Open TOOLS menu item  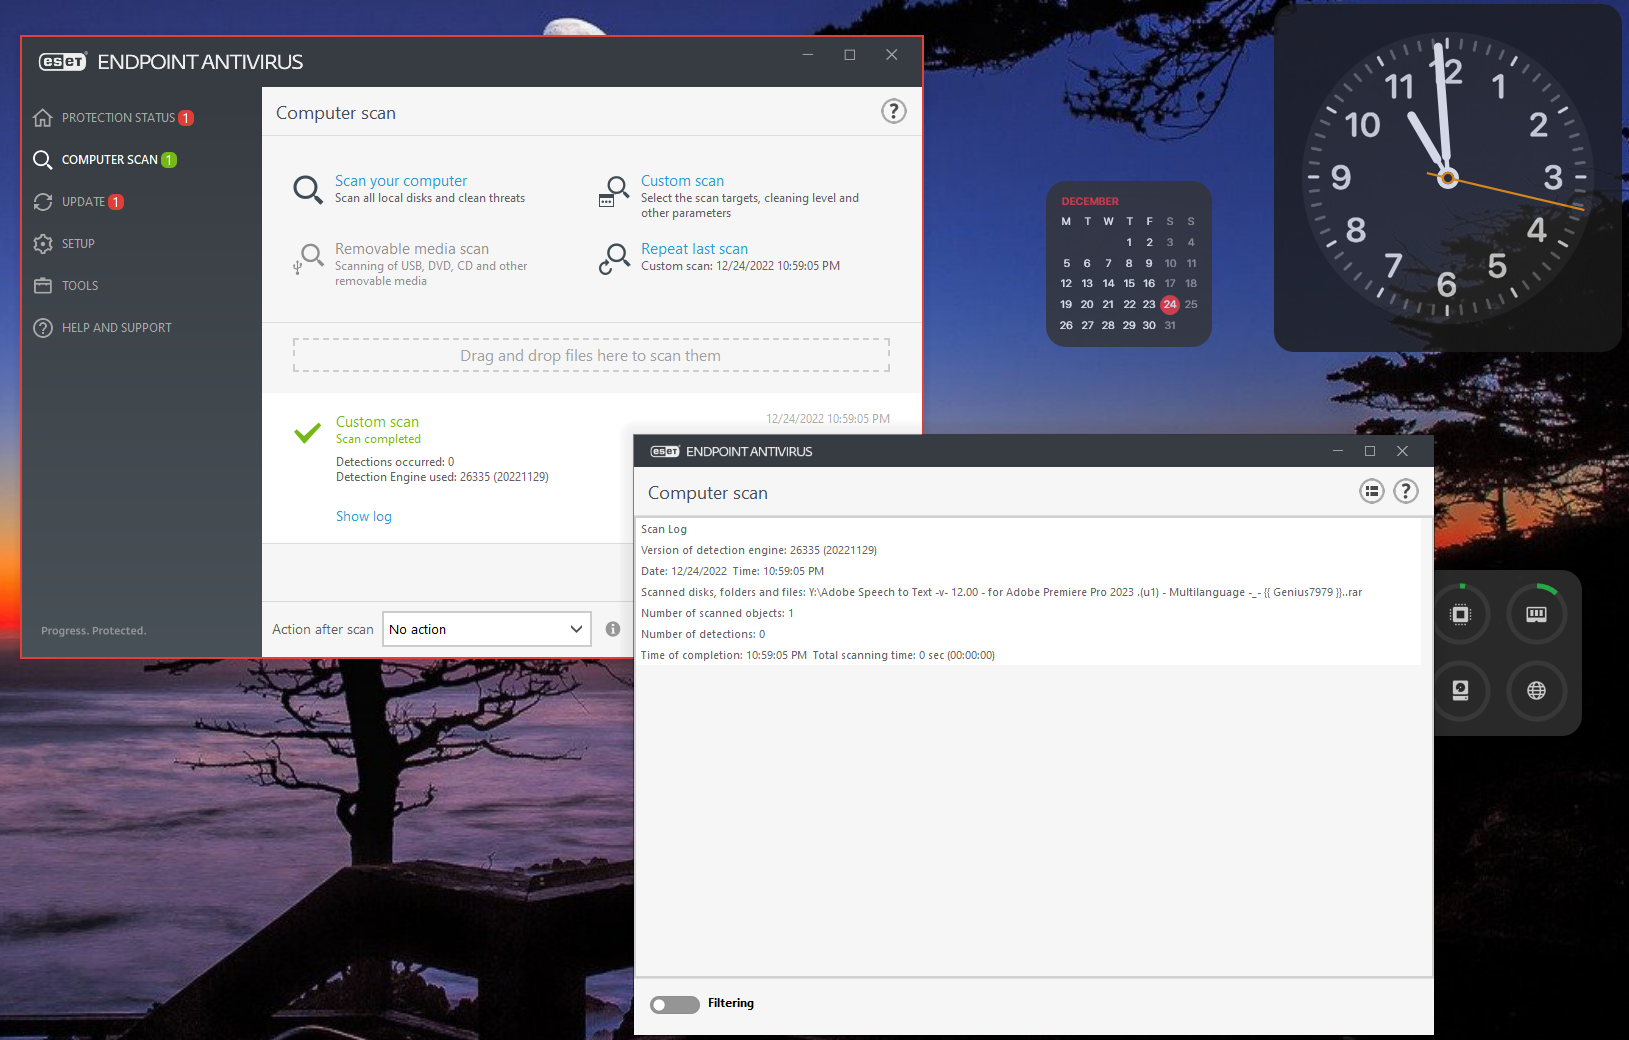point(80,286)
